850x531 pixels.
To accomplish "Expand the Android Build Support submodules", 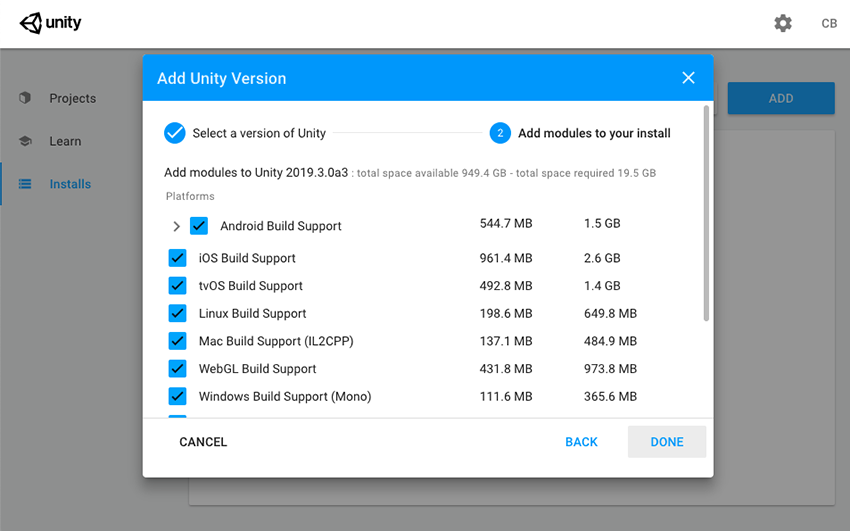I will (x=177, y=226).
